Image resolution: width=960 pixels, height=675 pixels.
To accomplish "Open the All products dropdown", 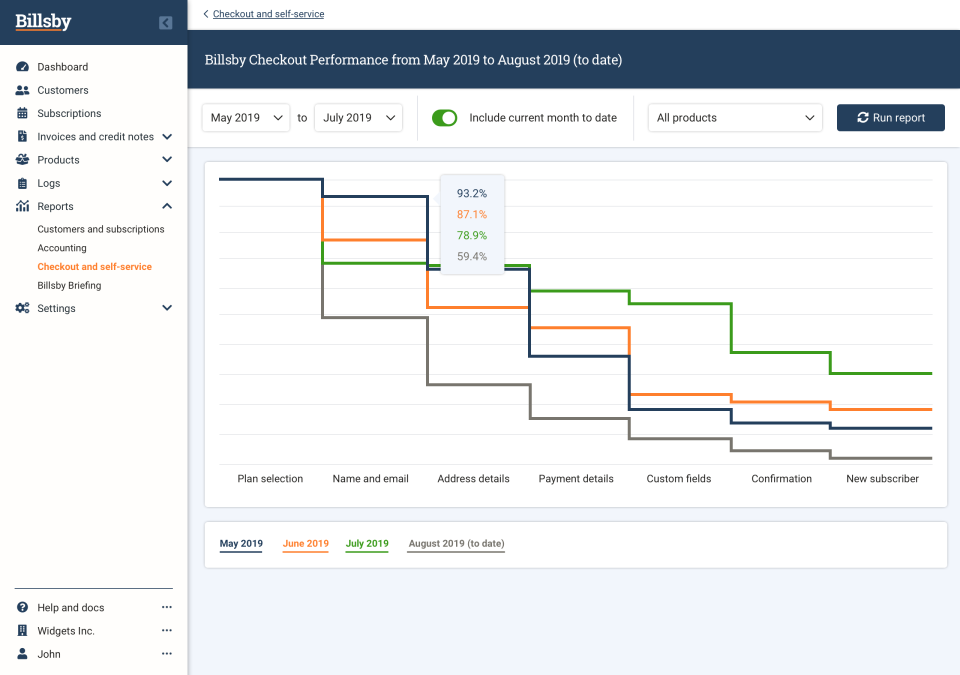I will pyautogui.click(x=735, y=117).
